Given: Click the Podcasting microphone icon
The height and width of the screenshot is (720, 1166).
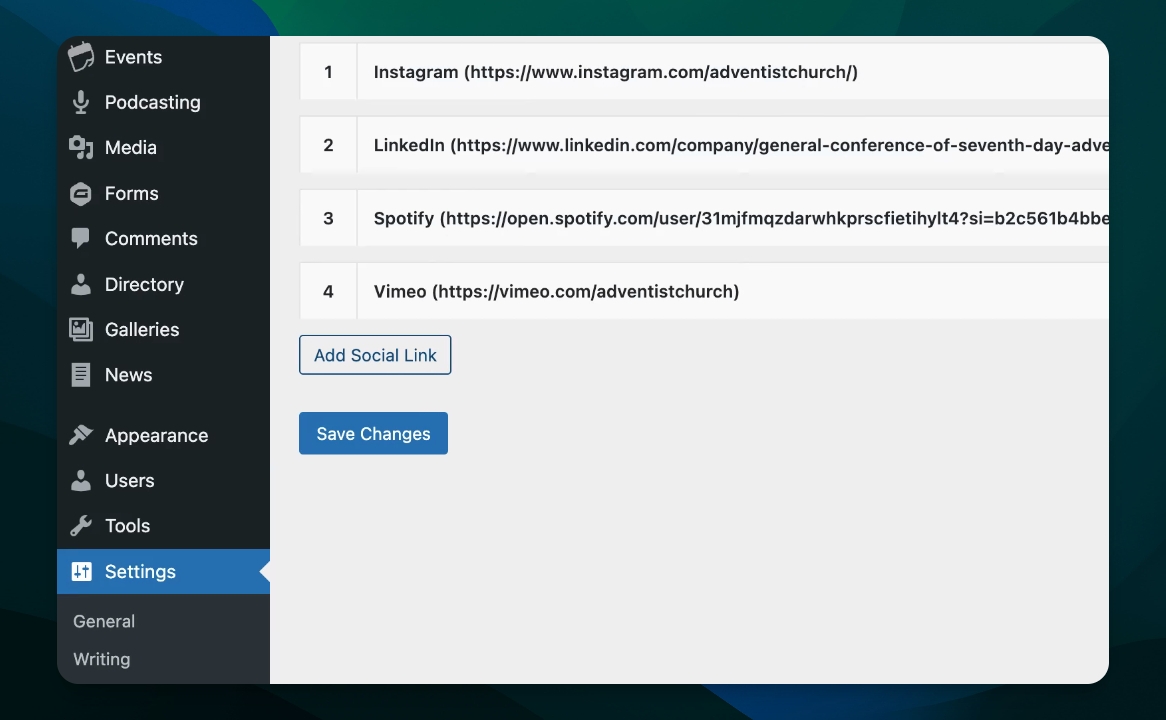Looking at the screenshot, I should click(x=81, y=102).
